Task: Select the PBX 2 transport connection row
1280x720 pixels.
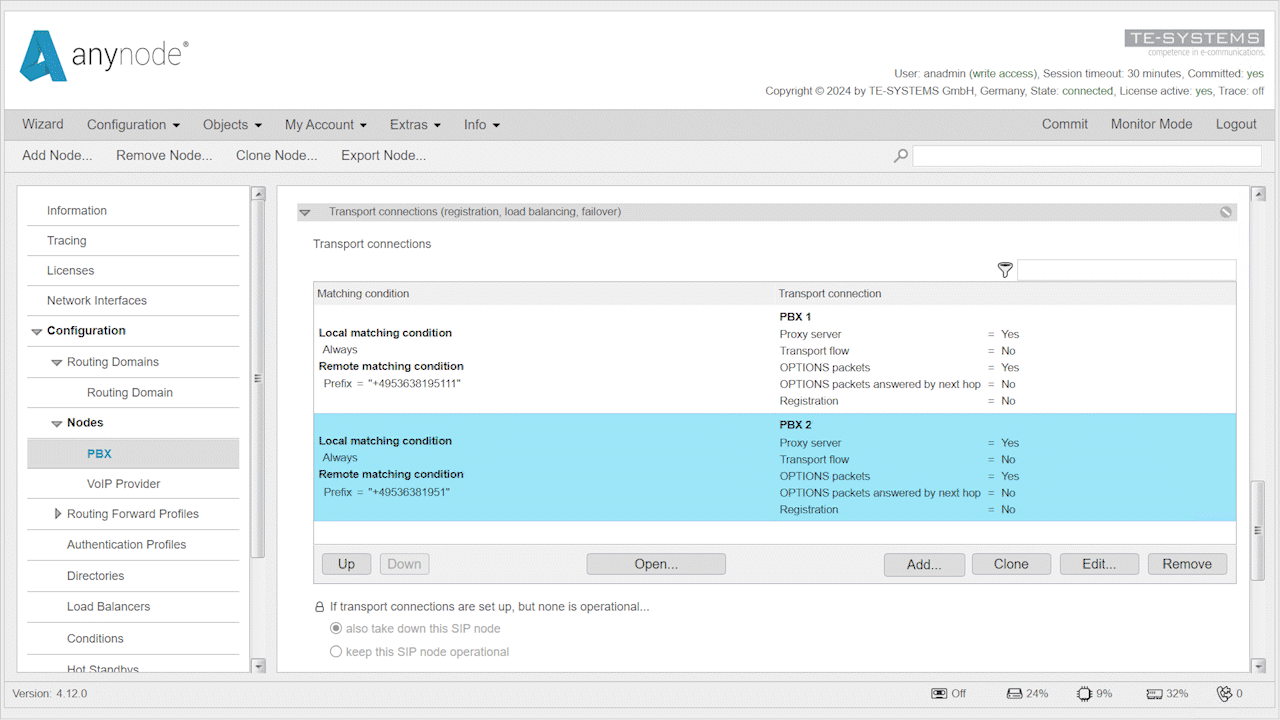Action: [775, 467]
